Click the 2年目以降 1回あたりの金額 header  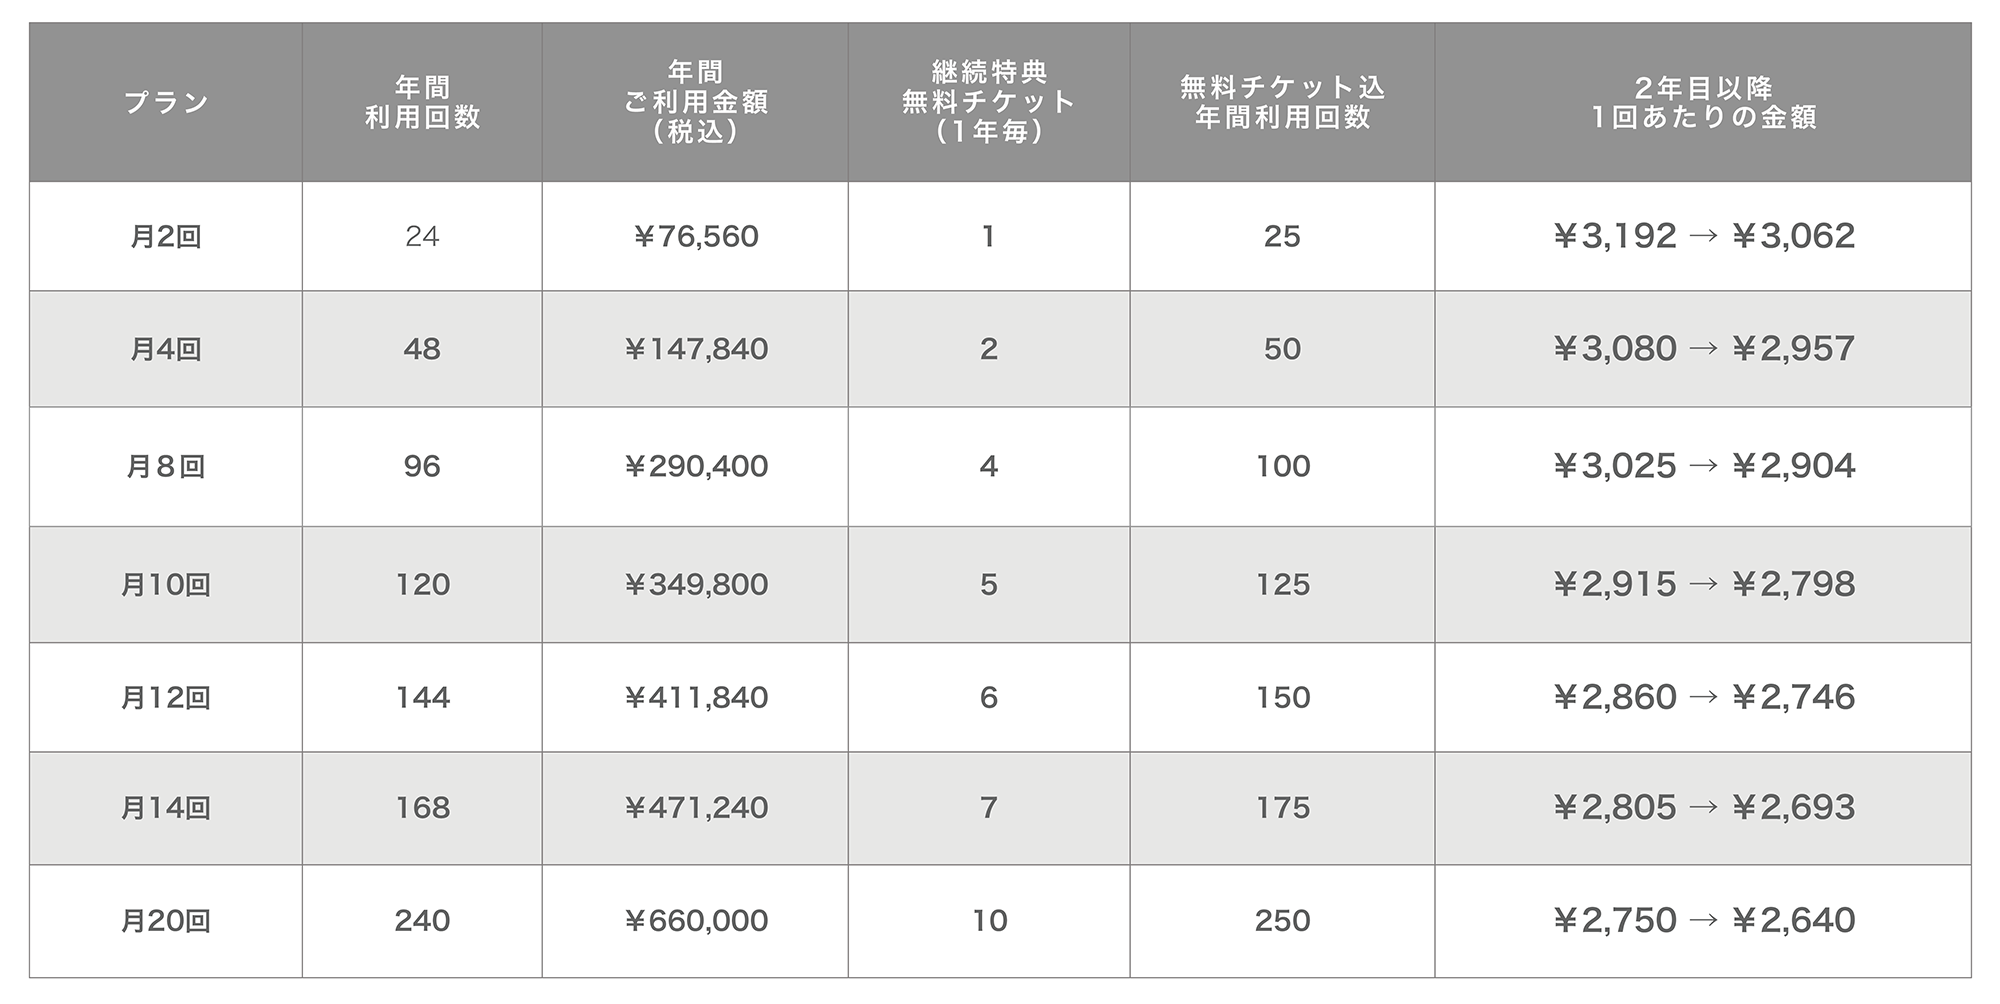1703,102
